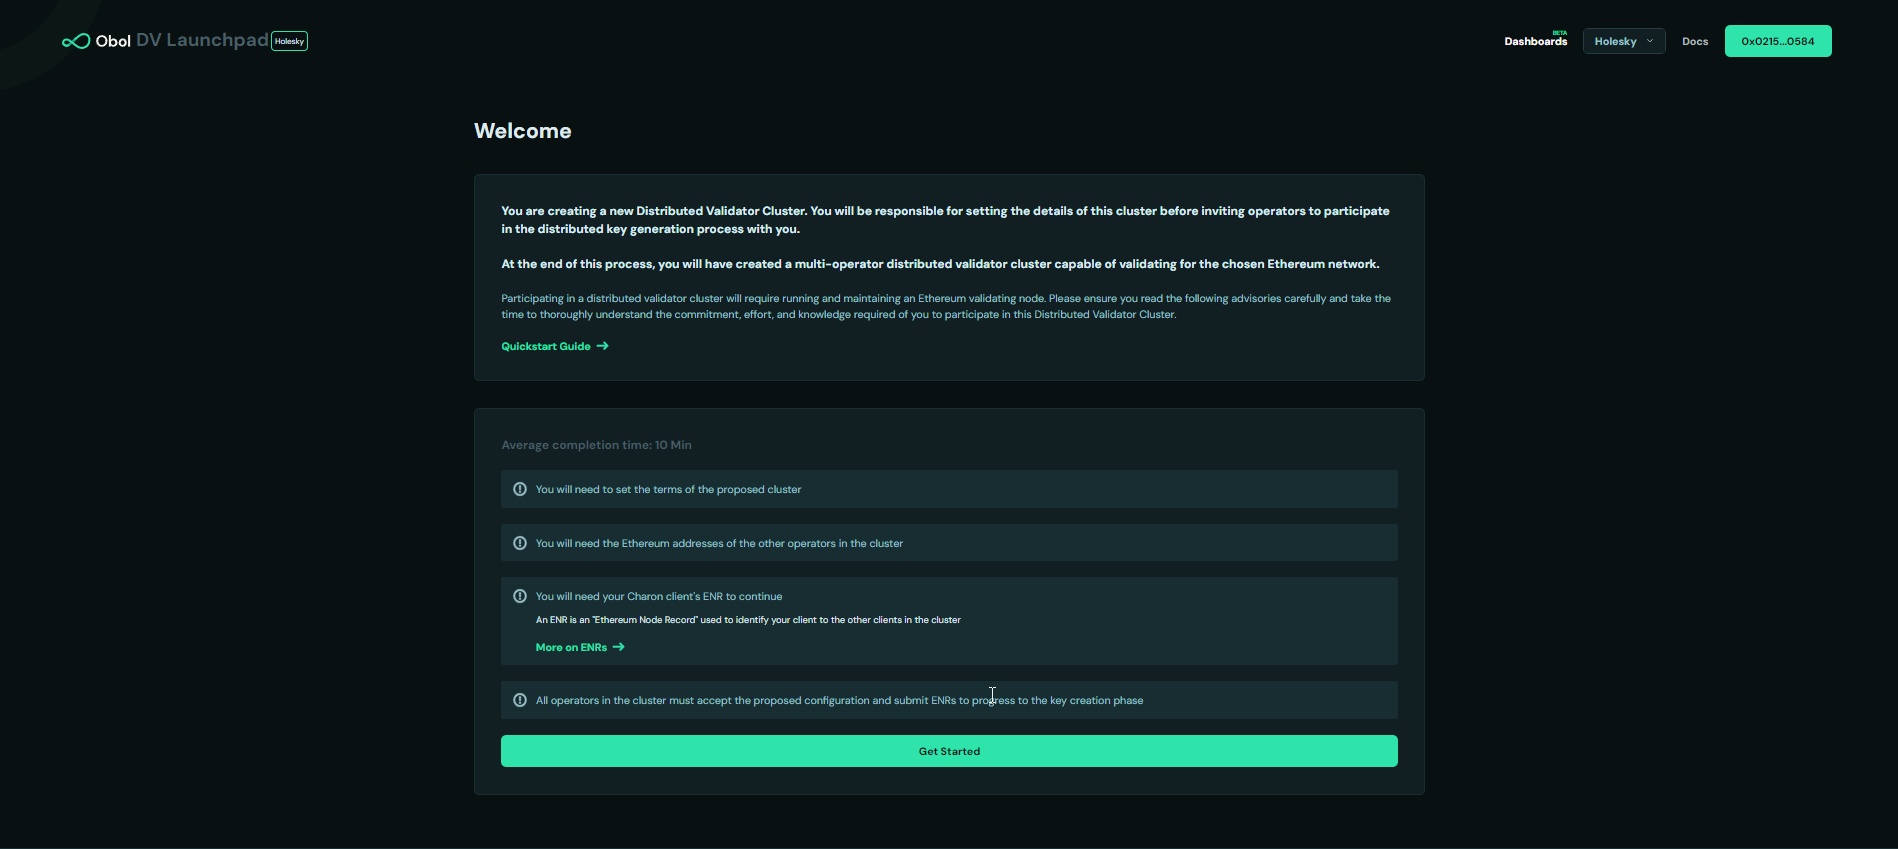
Task: Click the Obol DV Launchpad title text
Action: click(x=182, y=41)
